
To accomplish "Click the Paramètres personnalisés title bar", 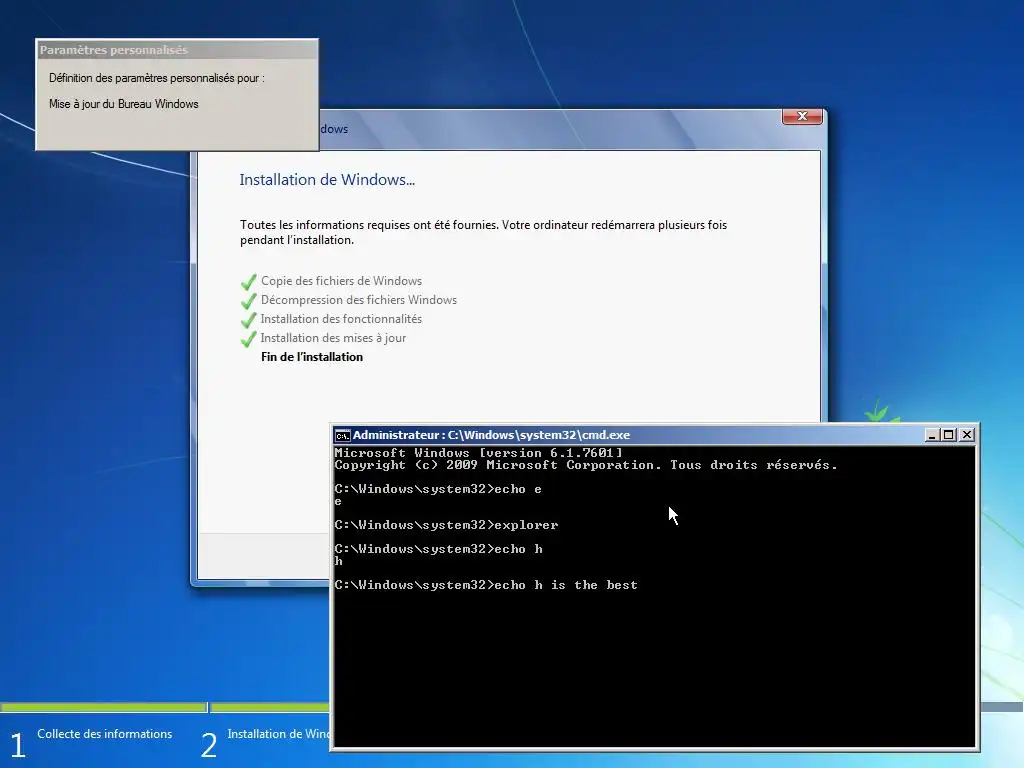I will (x=177, y=50).
